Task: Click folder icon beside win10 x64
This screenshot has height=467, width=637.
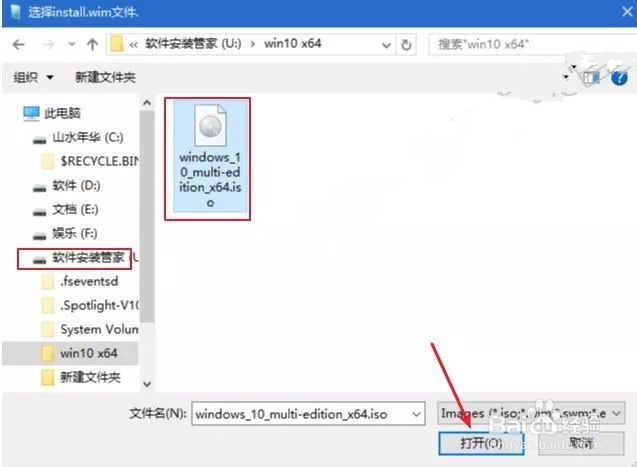Action: 48,353
